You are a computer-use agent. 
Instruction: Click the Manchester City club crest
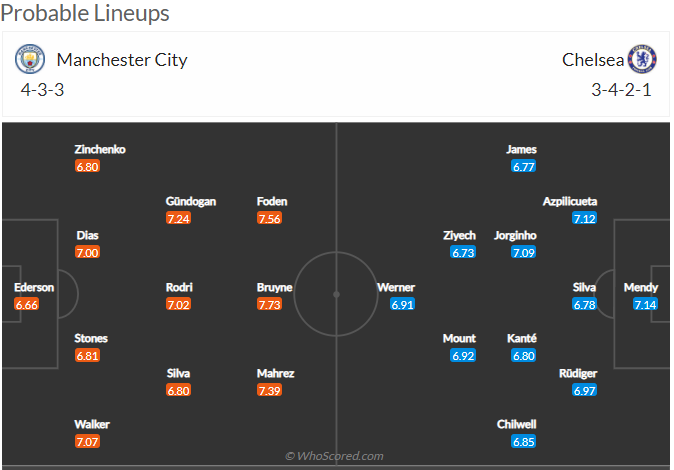point(30,59)
